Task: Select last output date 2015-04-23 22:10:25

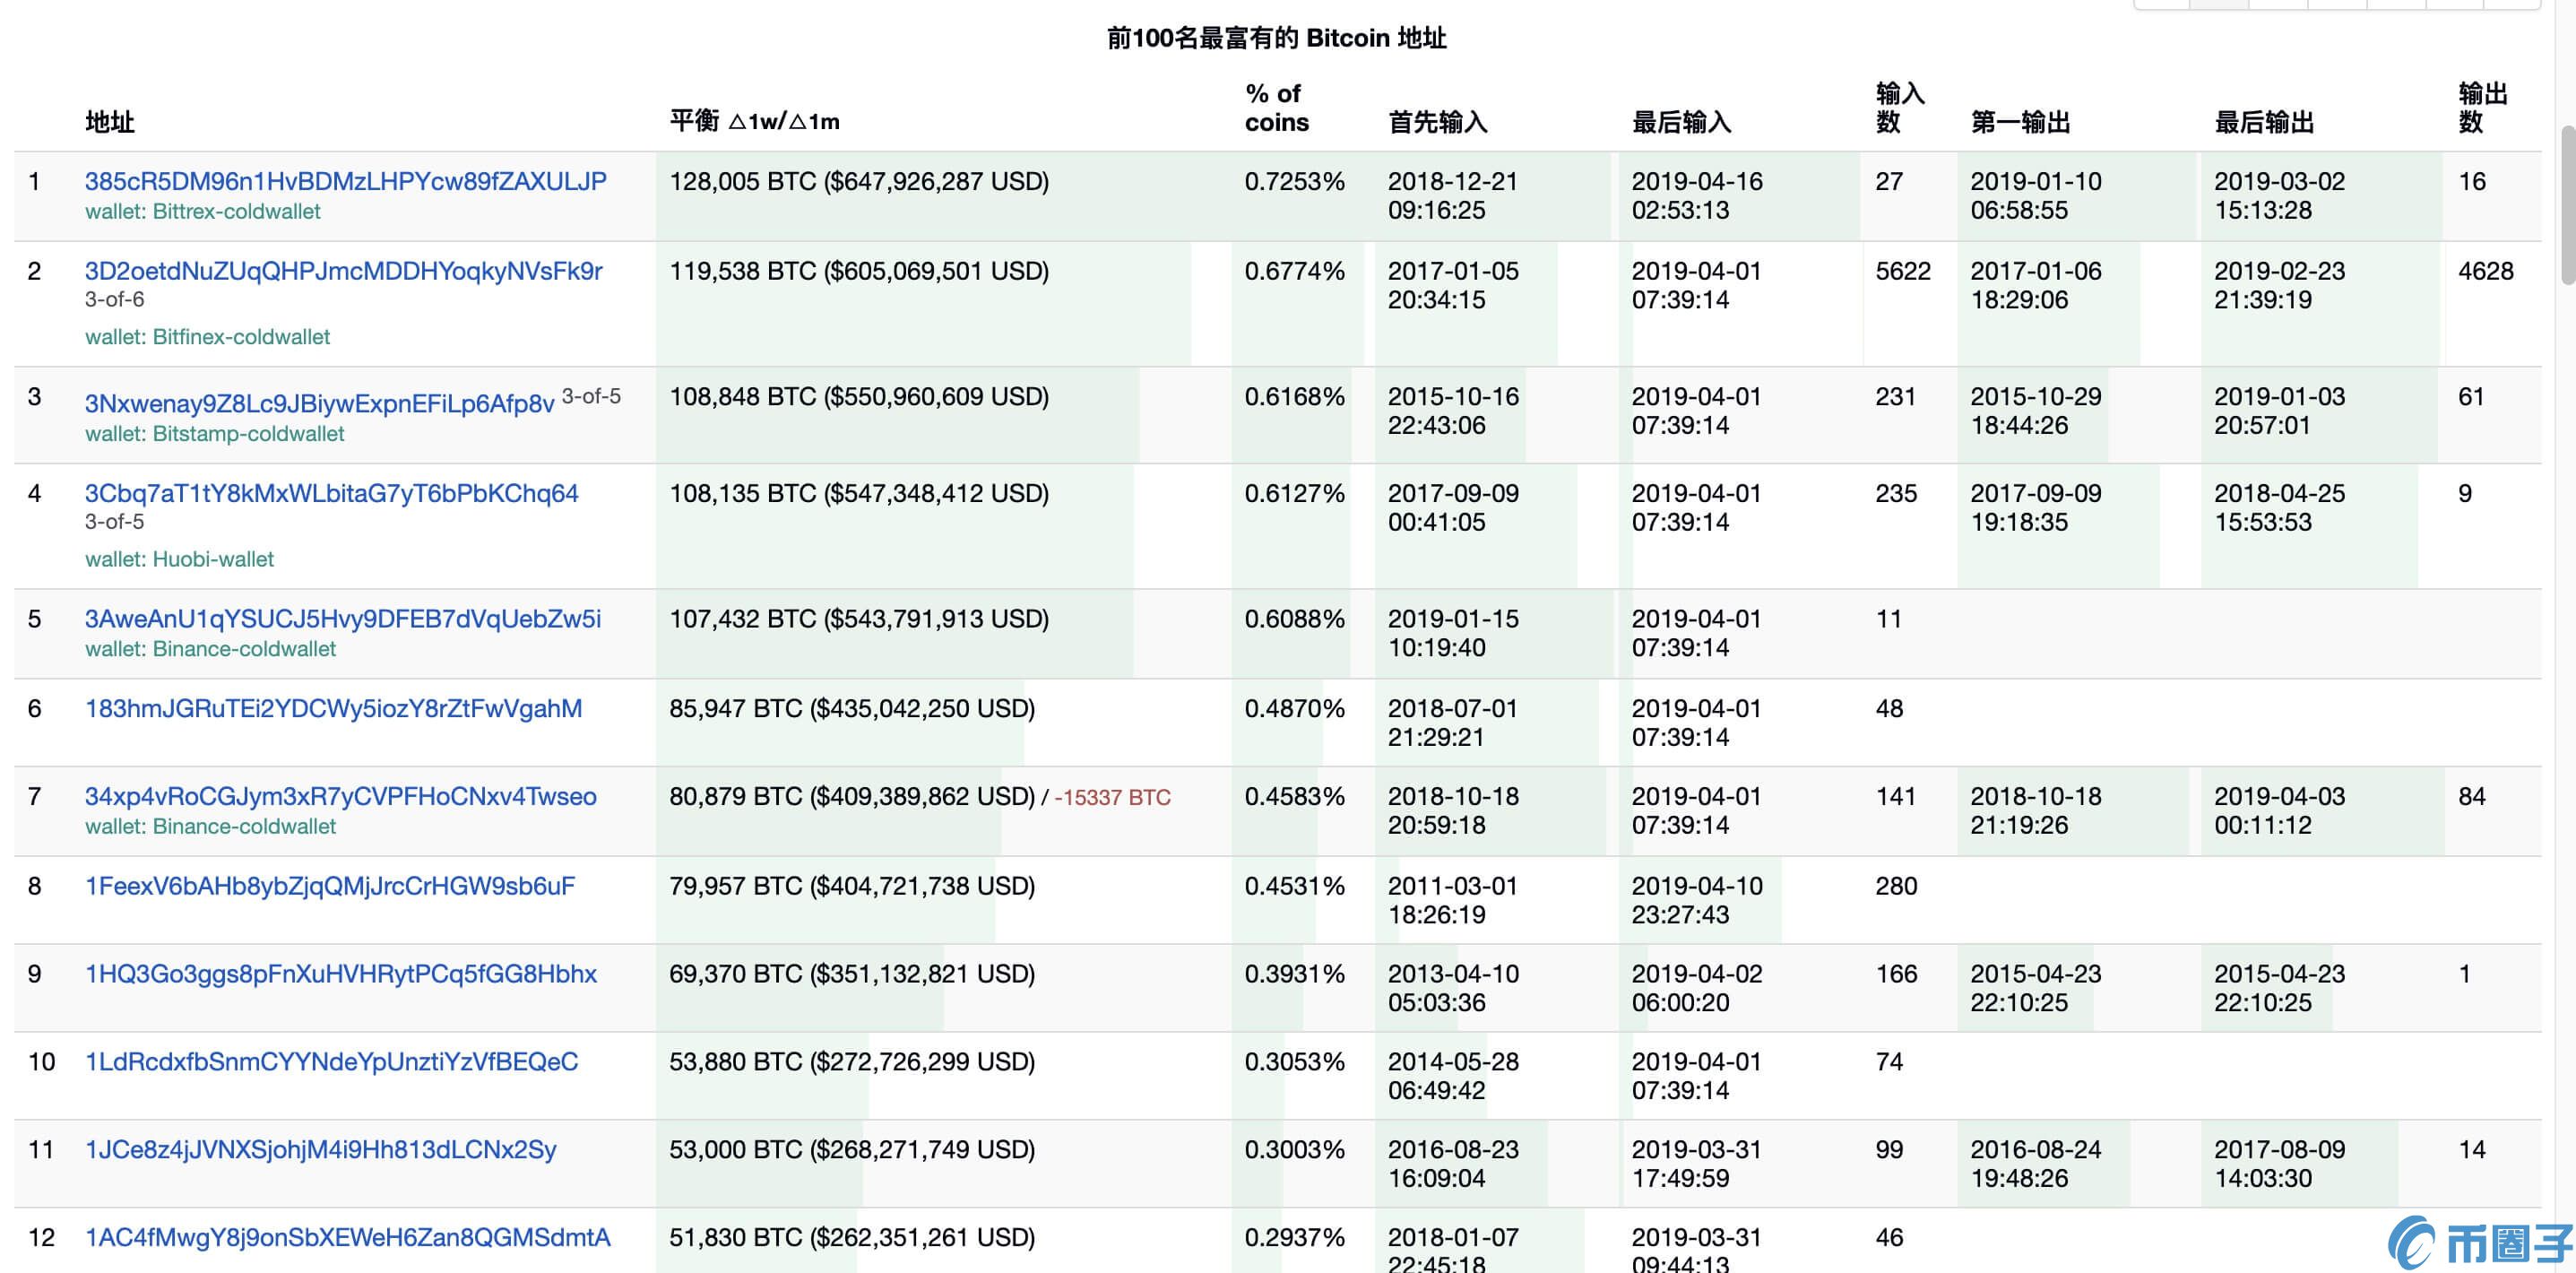Action: pyautogui.click(x=2280, y=988)
